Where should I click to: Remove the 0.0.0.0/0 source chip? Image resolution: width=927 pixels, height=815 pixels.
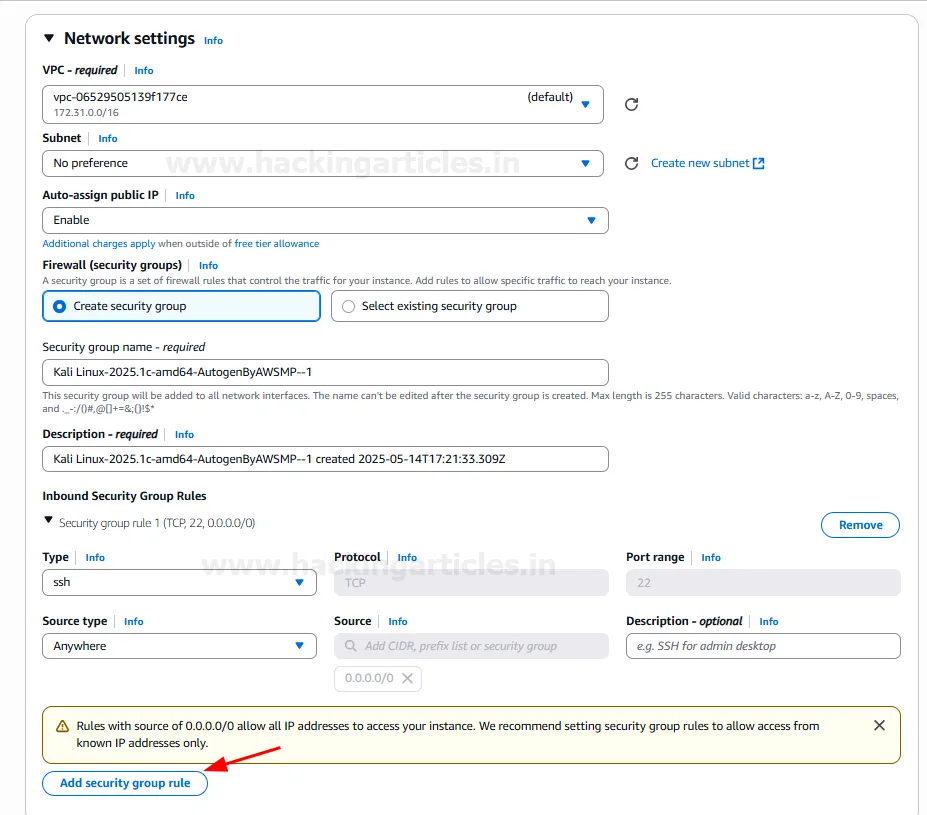tap(407, 678)
